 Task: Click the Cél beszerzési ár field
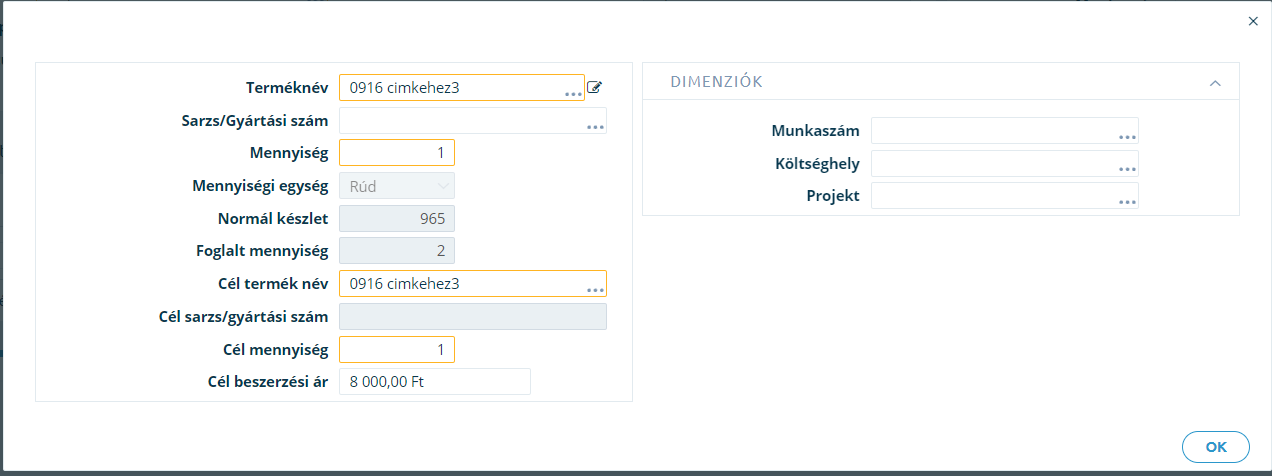click(x=435, y=382)
